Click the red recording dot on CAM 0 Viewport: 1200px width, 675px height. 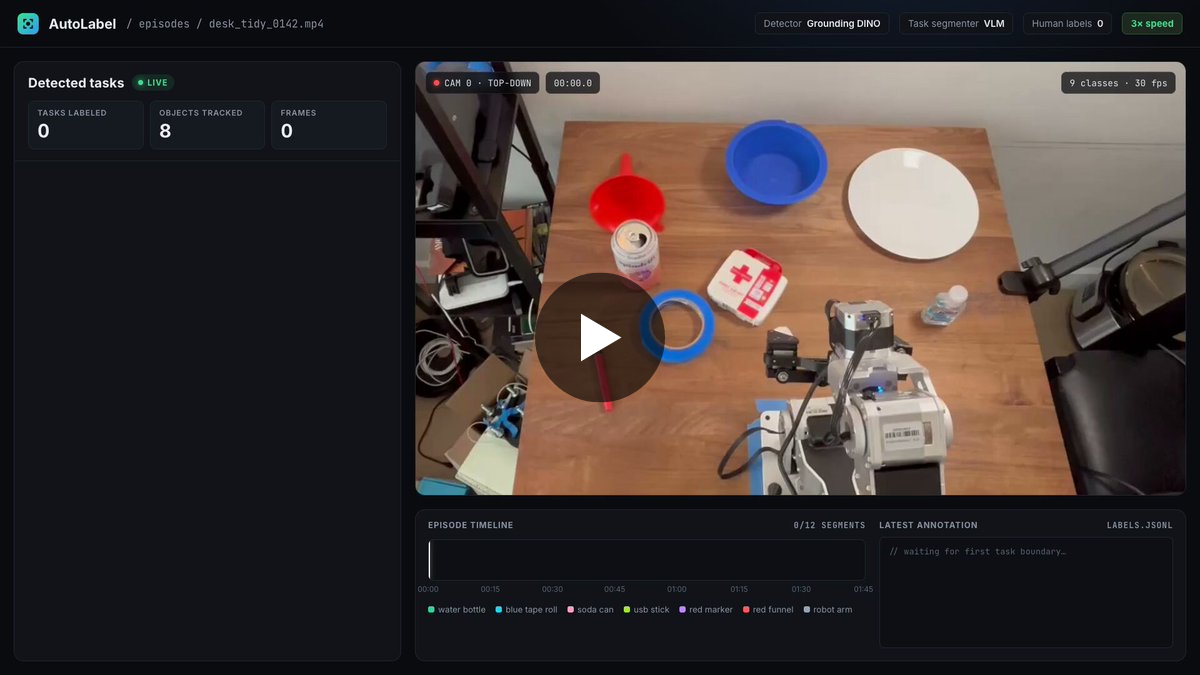437,83
